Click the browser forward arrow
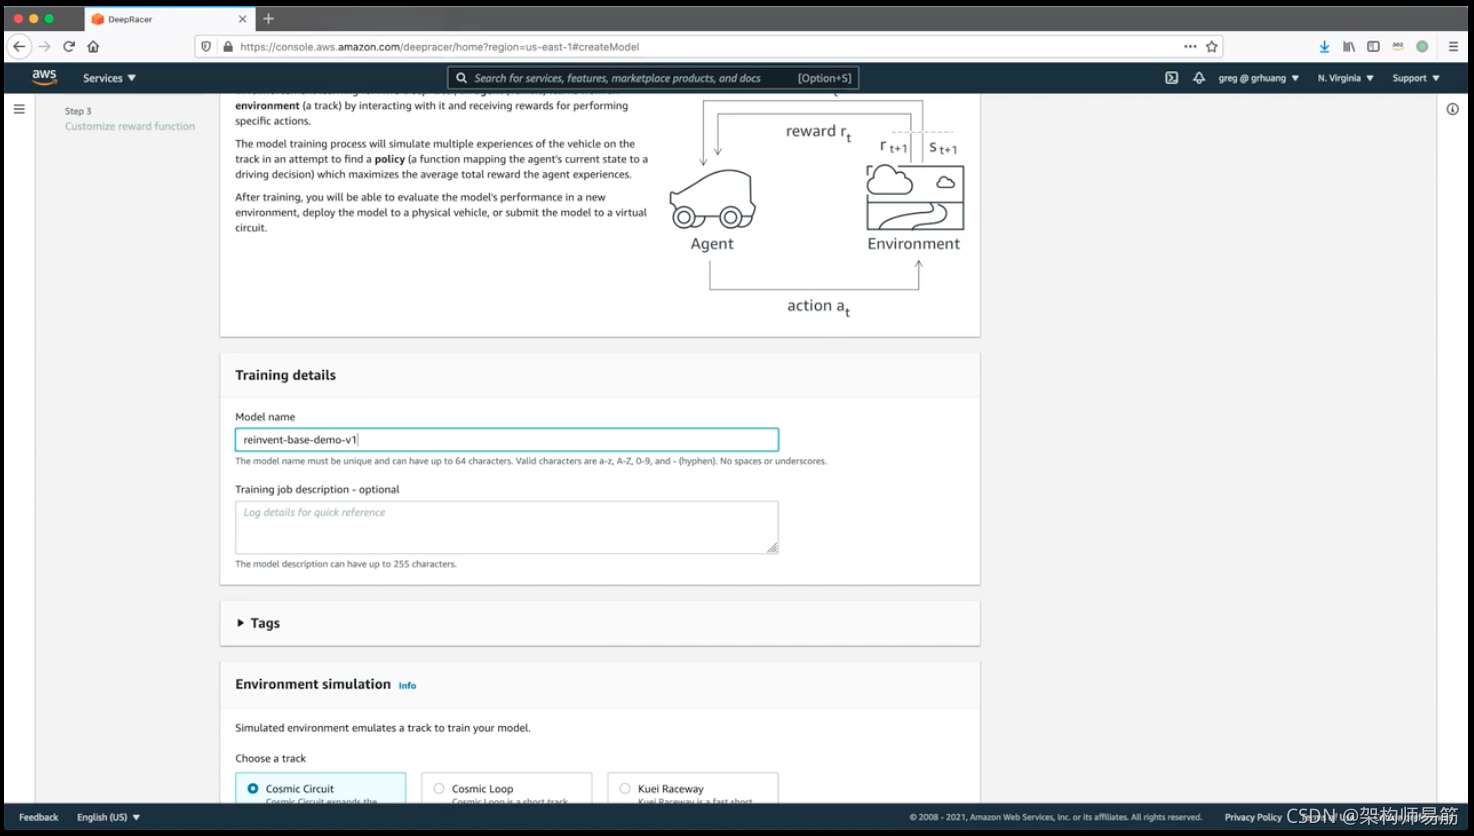 coord(44,46)
